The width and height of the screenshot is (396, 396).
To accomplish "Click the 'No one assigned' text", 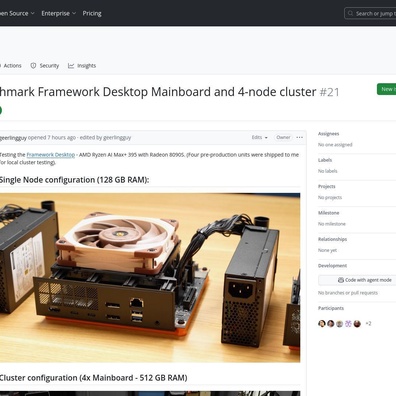I will 335,145.
